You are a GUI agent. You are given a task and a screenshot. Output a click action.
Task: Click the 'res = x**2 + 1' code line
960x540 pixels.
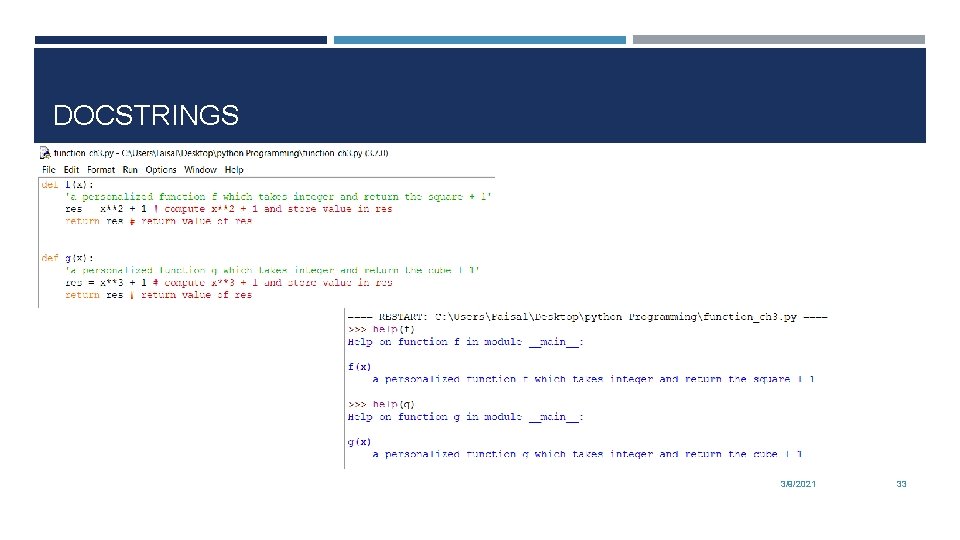228,209
